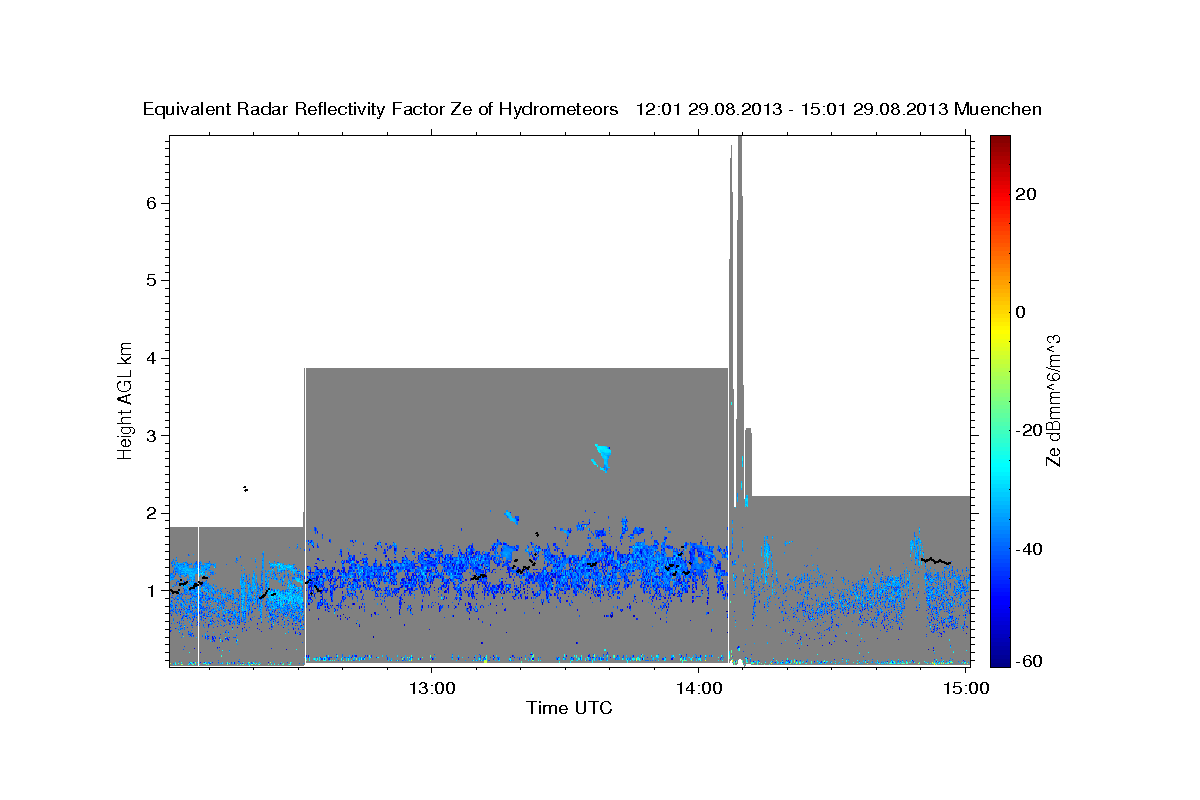Click the '14:00' time tick label
Viewport: 1200px width, 800px height.
(698, 689)
